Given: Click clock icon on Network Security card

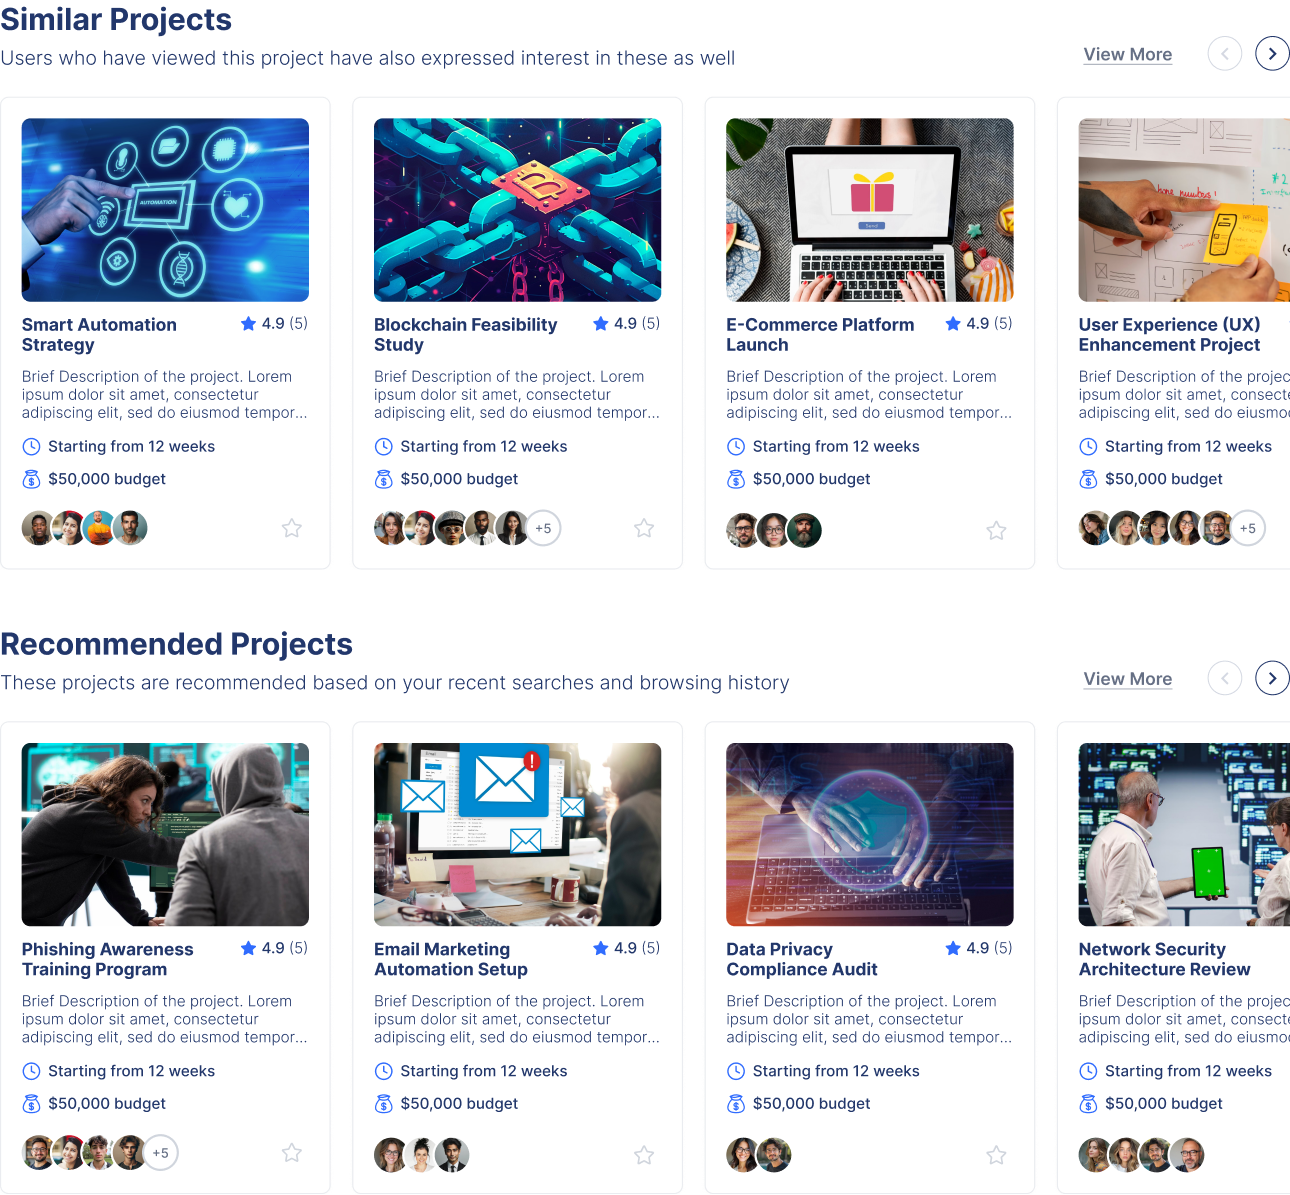Looking at the screenshot, I should (1088, 1071).
